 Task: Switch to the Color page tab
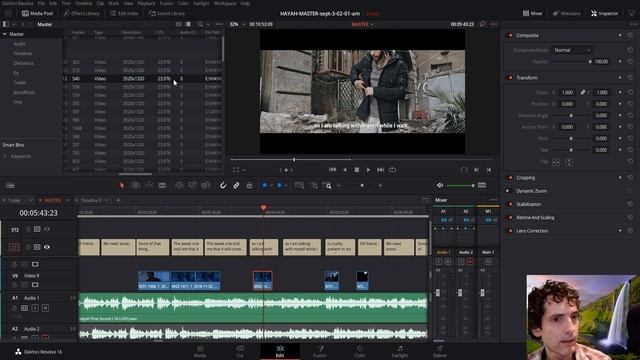[x=360, y=351]
